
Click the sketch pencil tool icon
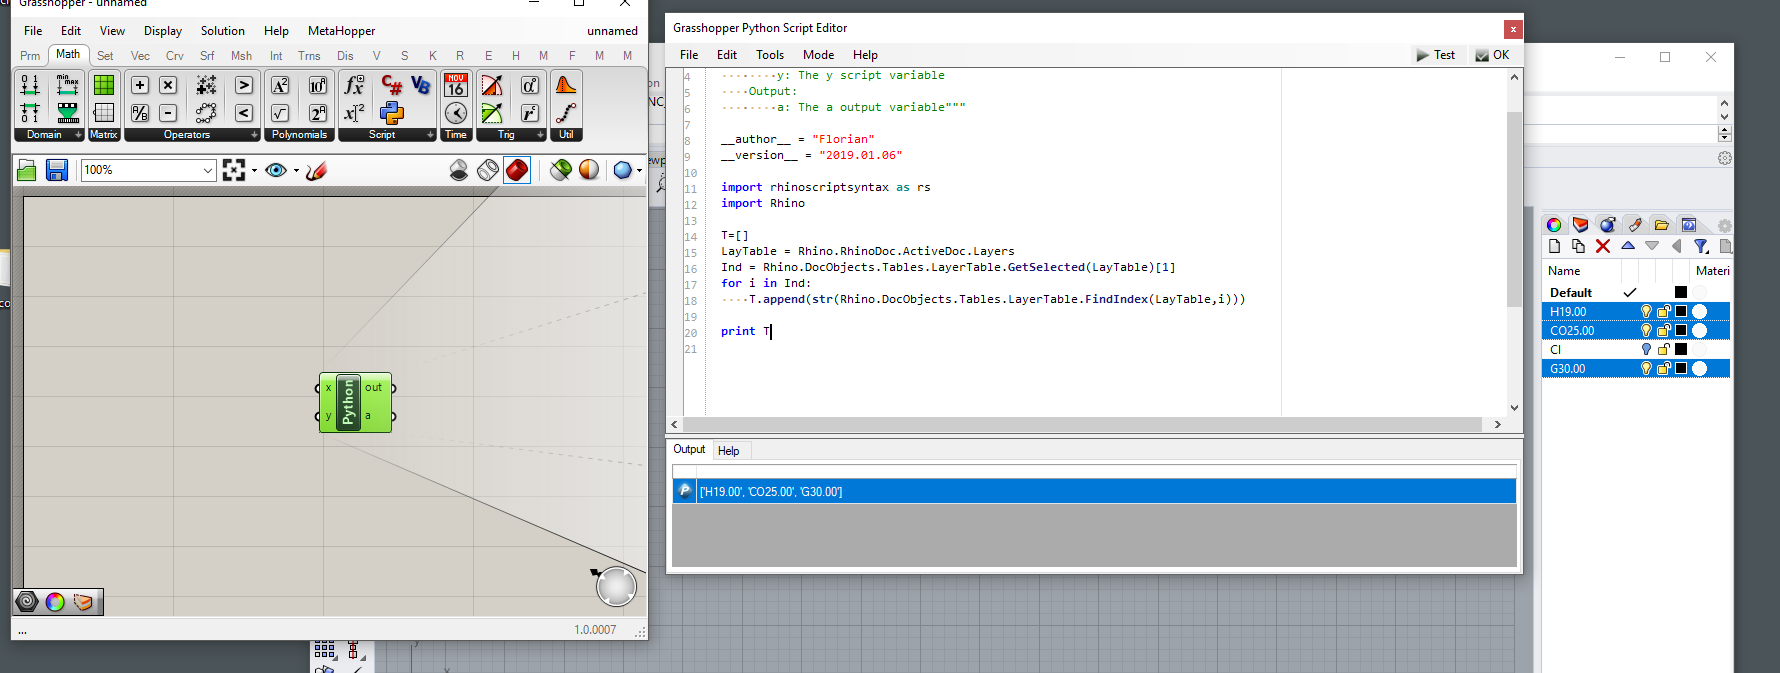pyautogui.click(x=317, y=171)
